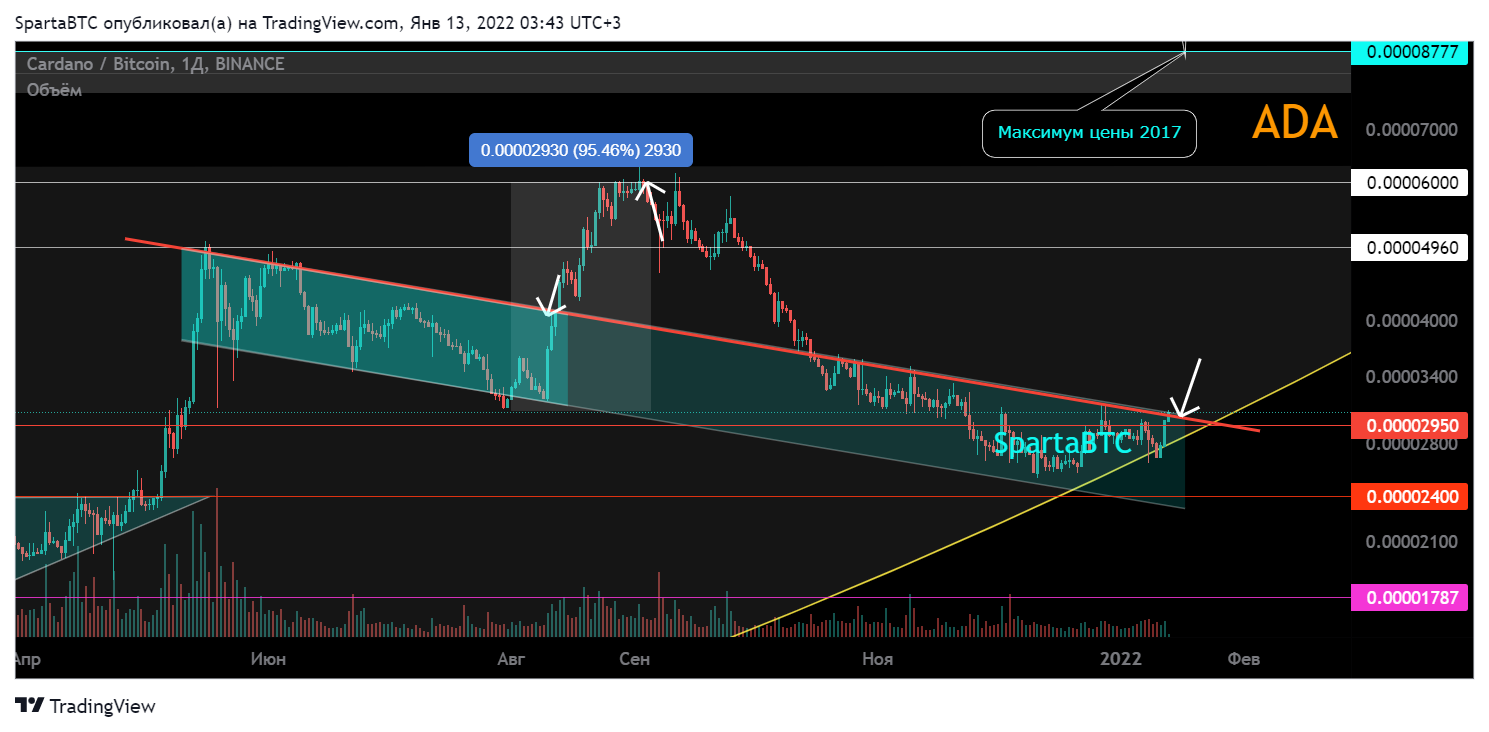1489x732 pixels.
Task: Click the Максимум цены 2017 callout
Action: (x=1089, y=133)
